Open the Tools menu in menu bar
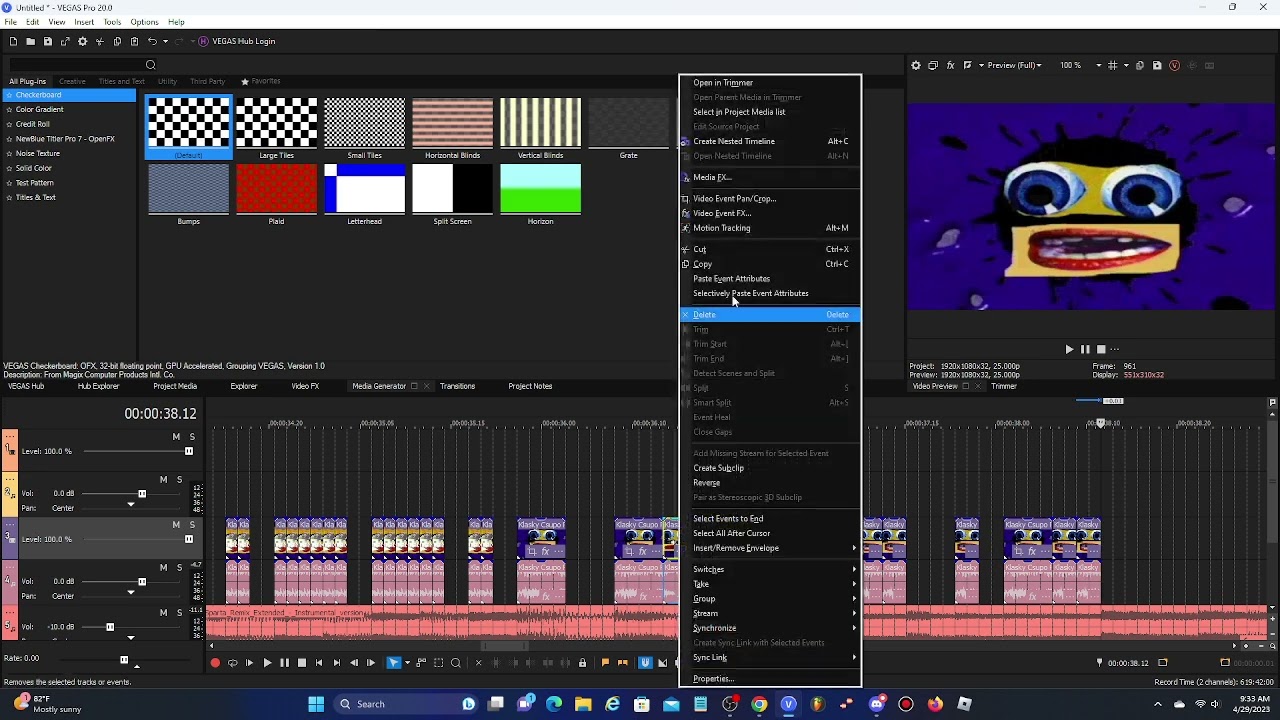 click(112, 22)
